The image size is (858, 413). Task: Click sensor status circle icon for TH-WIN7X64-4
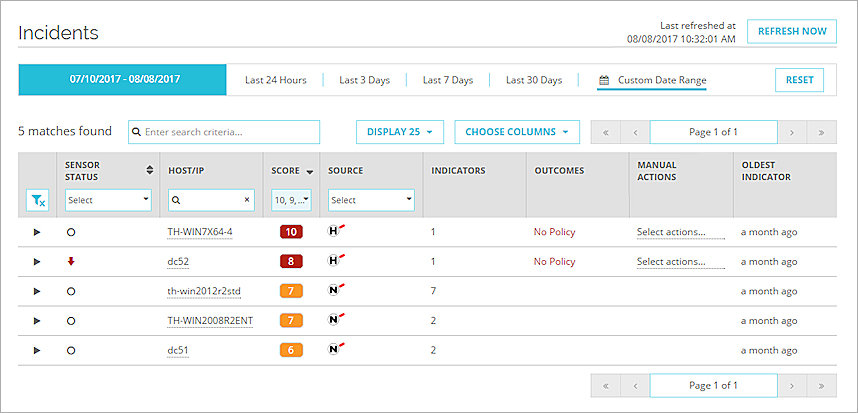click(x=71, y=232)
